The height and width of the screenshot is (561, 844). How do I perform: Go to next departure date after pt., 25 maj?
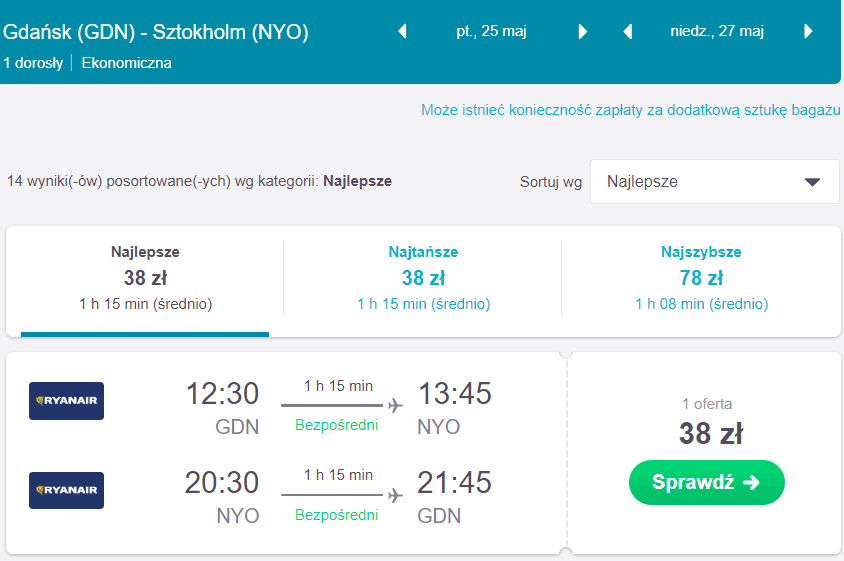pyautogui.click(x=582, y=31)
